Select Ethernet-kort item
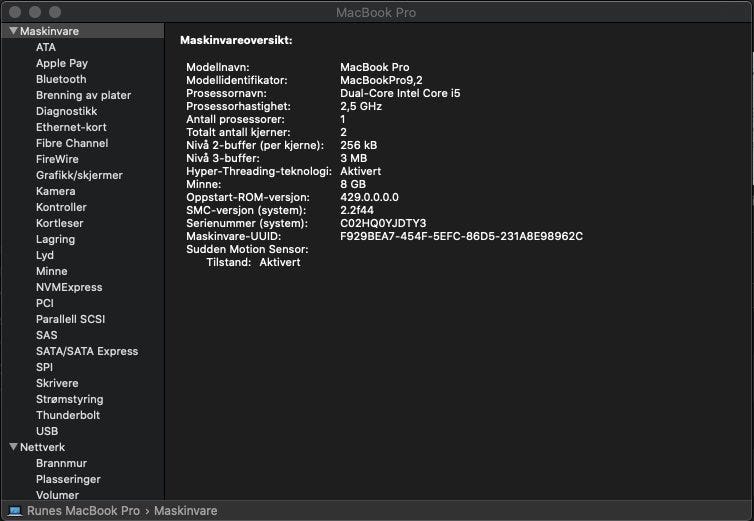 click(71, 127)
